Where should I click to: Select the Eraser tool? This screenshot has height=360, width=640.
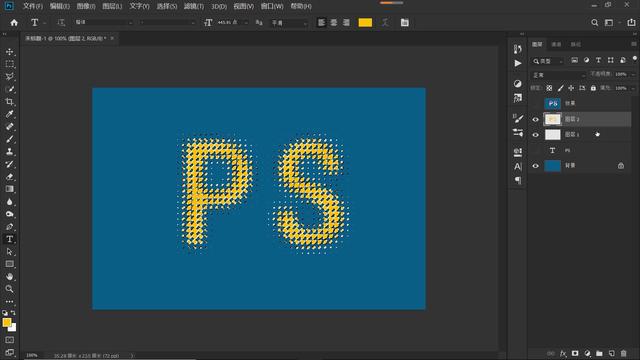click(9, 177)
